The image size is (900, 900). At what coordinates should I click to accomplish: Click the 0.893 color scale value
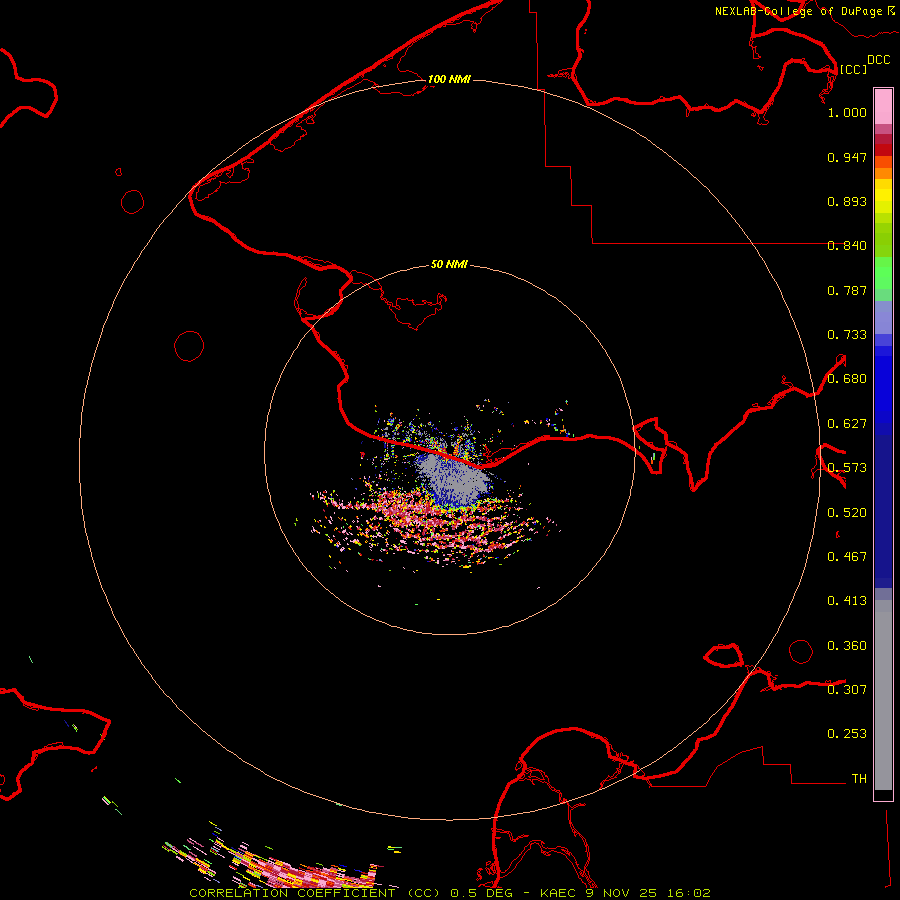tap(847, 201)
